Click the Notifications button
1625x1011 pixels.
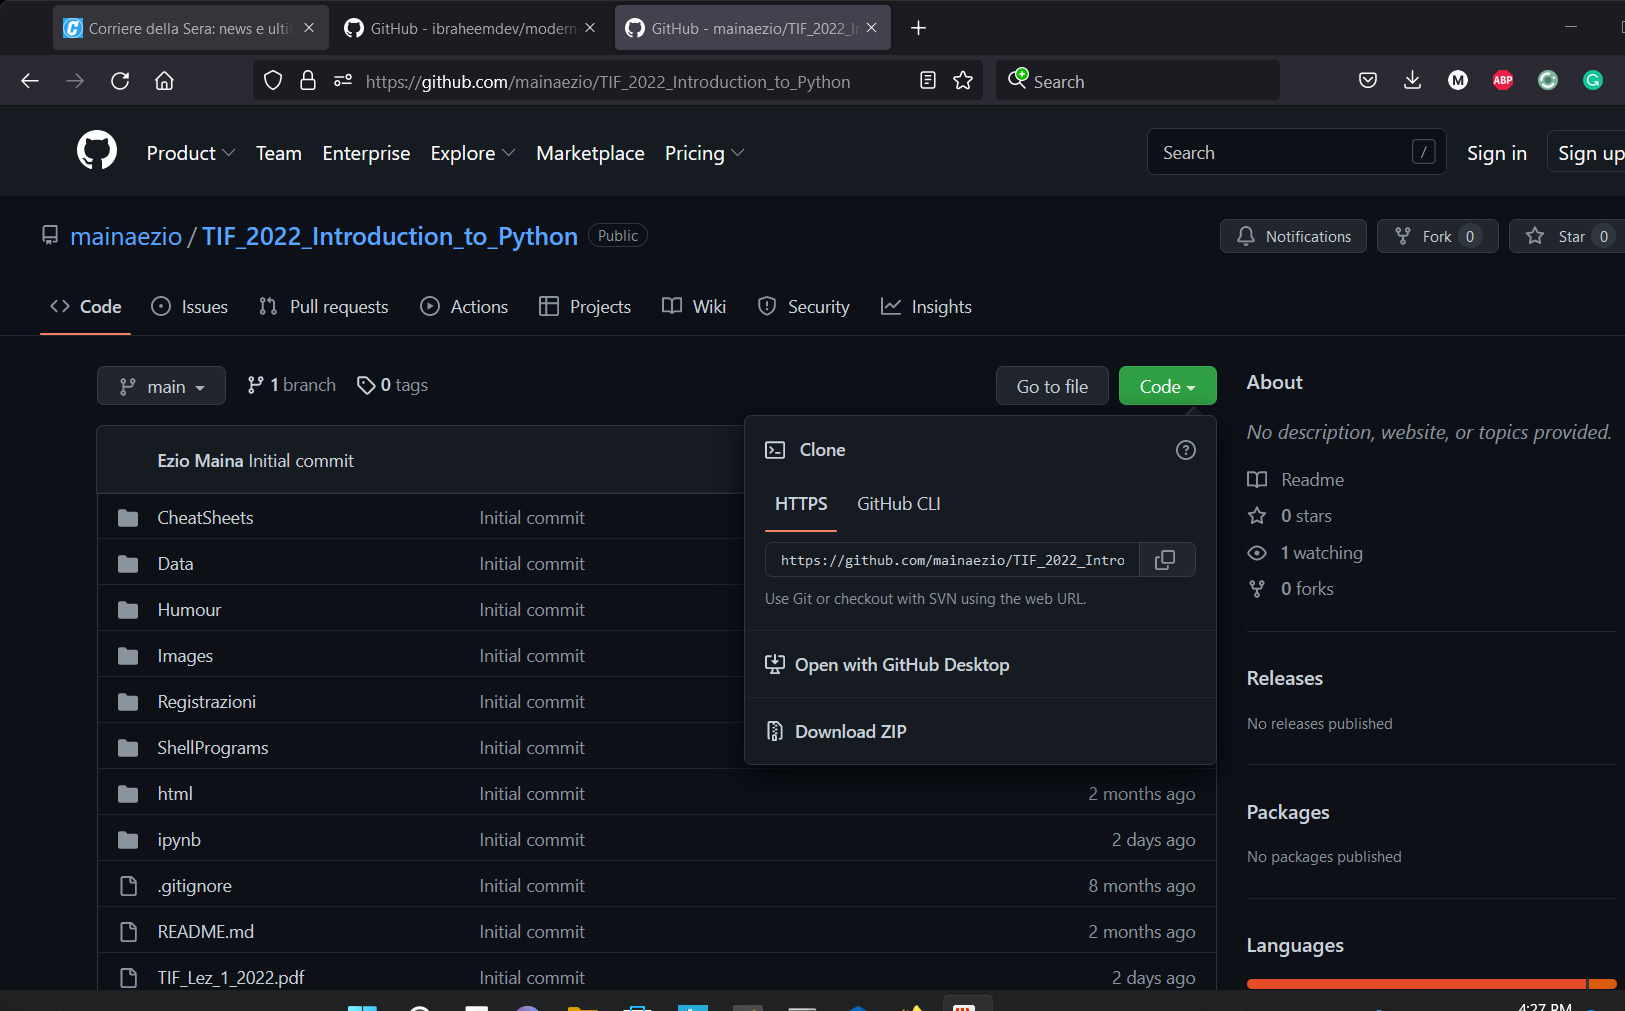point(1293,236)
